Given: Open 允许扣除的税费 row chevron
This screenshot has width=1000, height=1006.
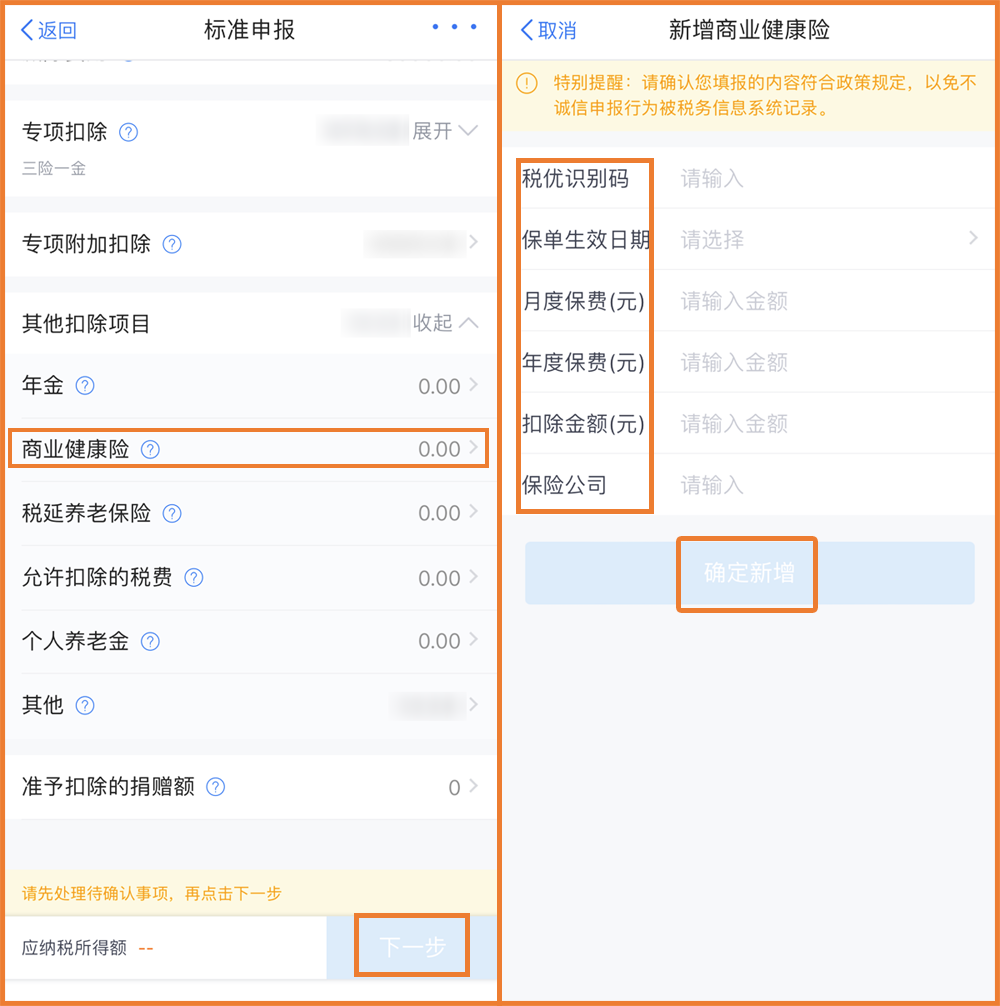Looking at the screenshot, I should point(473,576).
